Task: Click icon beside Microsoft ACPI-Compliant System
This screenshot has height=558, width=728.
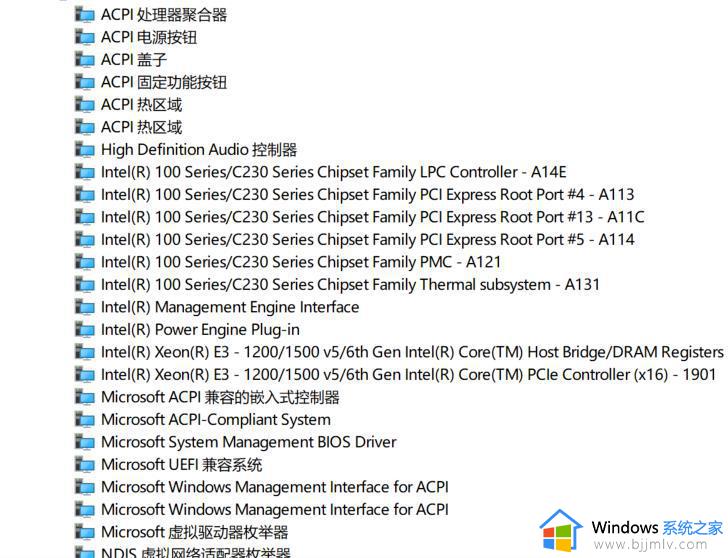Action: coord(85,420)
